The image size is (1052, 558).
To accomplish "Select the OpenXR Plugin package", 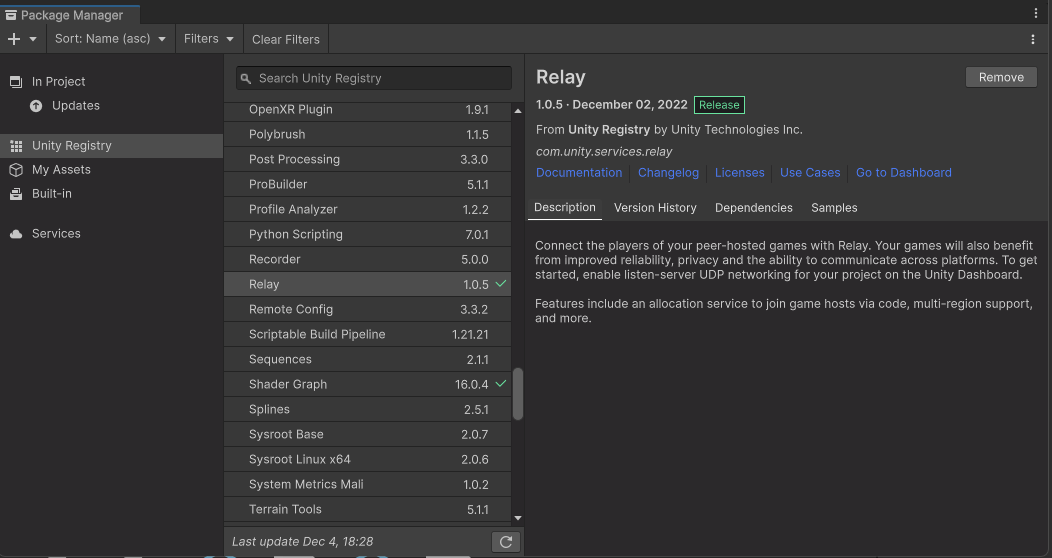I will click(368, 109).
